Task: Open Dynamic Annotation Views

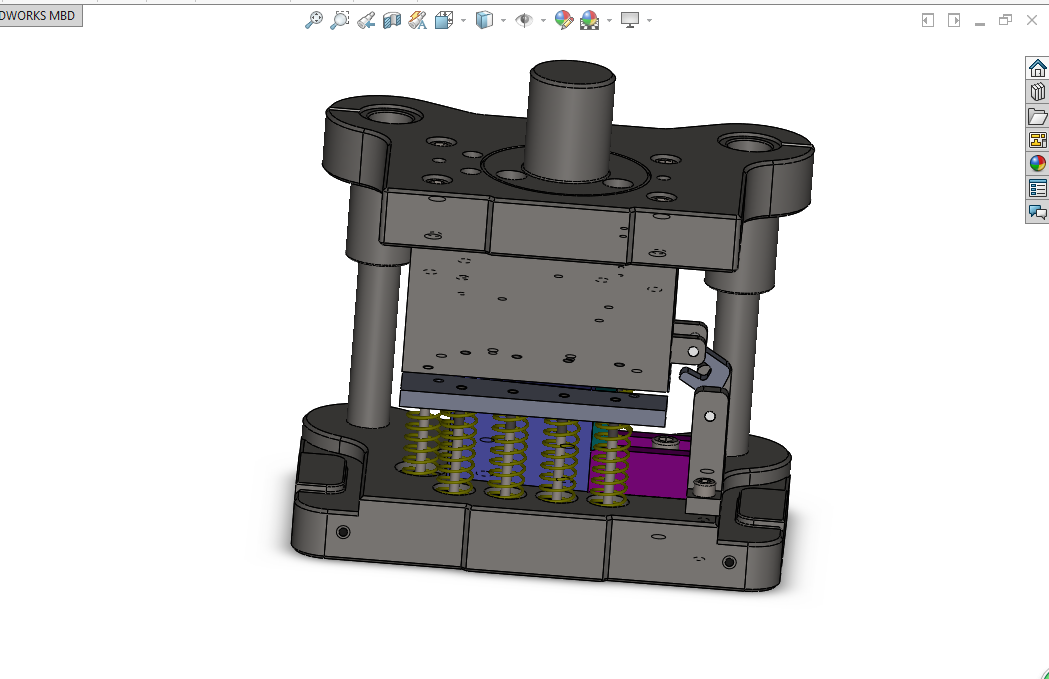Action: pos(417,20)
